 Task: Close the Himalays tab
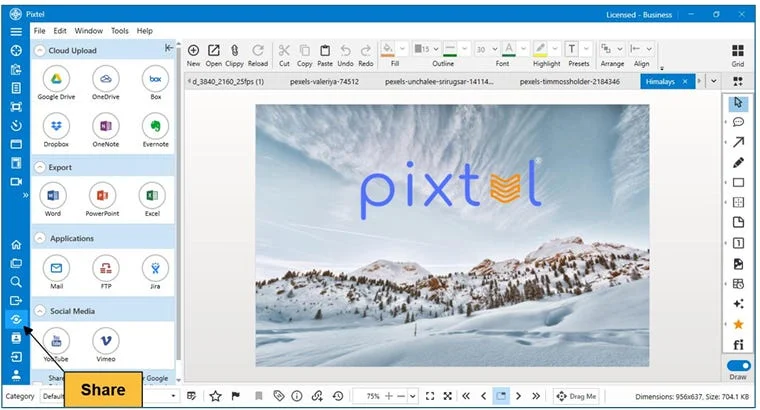685,81
